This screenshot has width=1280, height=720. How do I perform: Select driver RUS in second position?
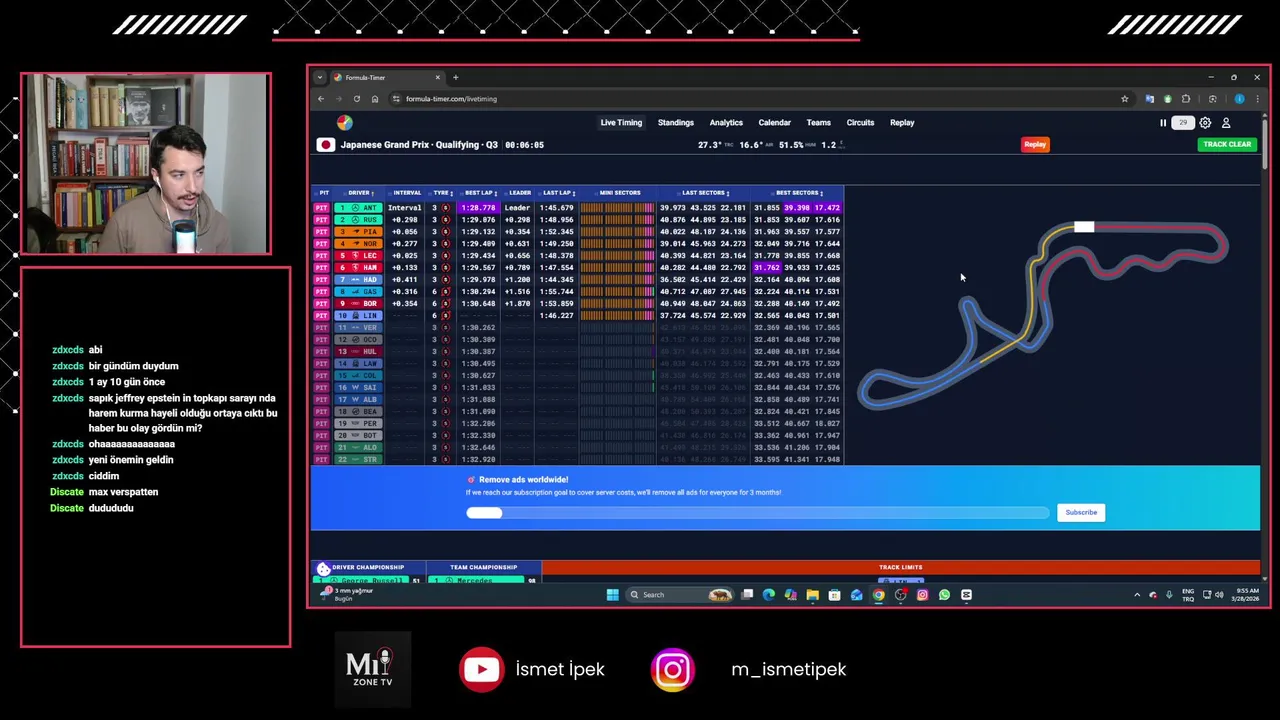tap(359, 220)
